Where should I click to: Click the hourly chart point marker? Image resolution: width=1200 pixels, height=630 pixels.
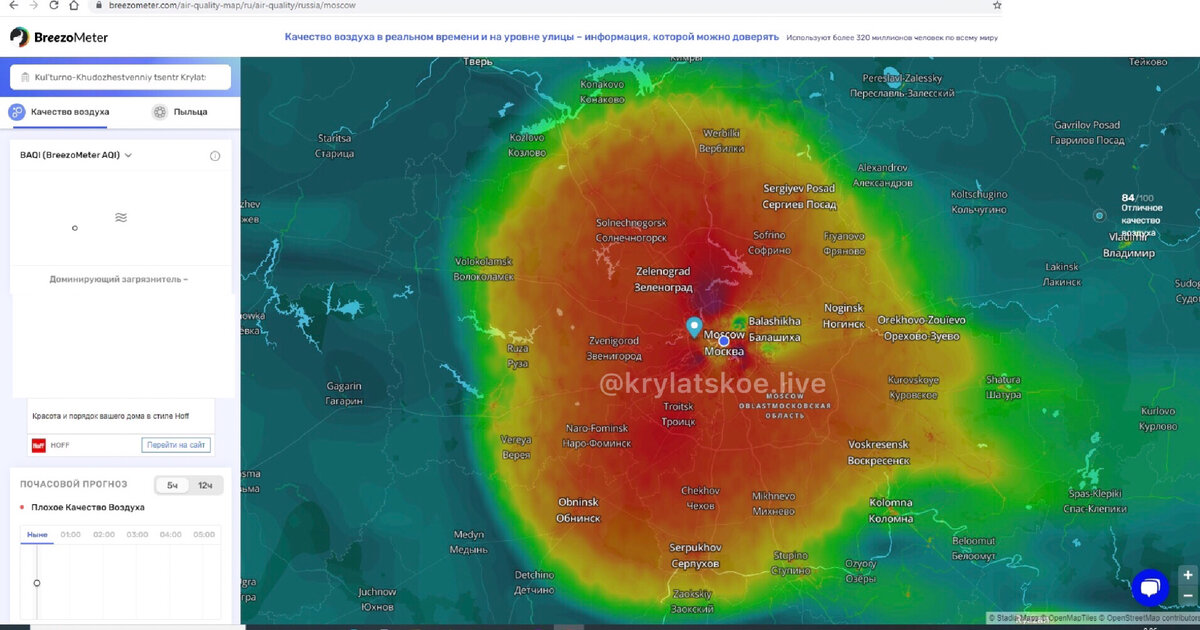37,583
